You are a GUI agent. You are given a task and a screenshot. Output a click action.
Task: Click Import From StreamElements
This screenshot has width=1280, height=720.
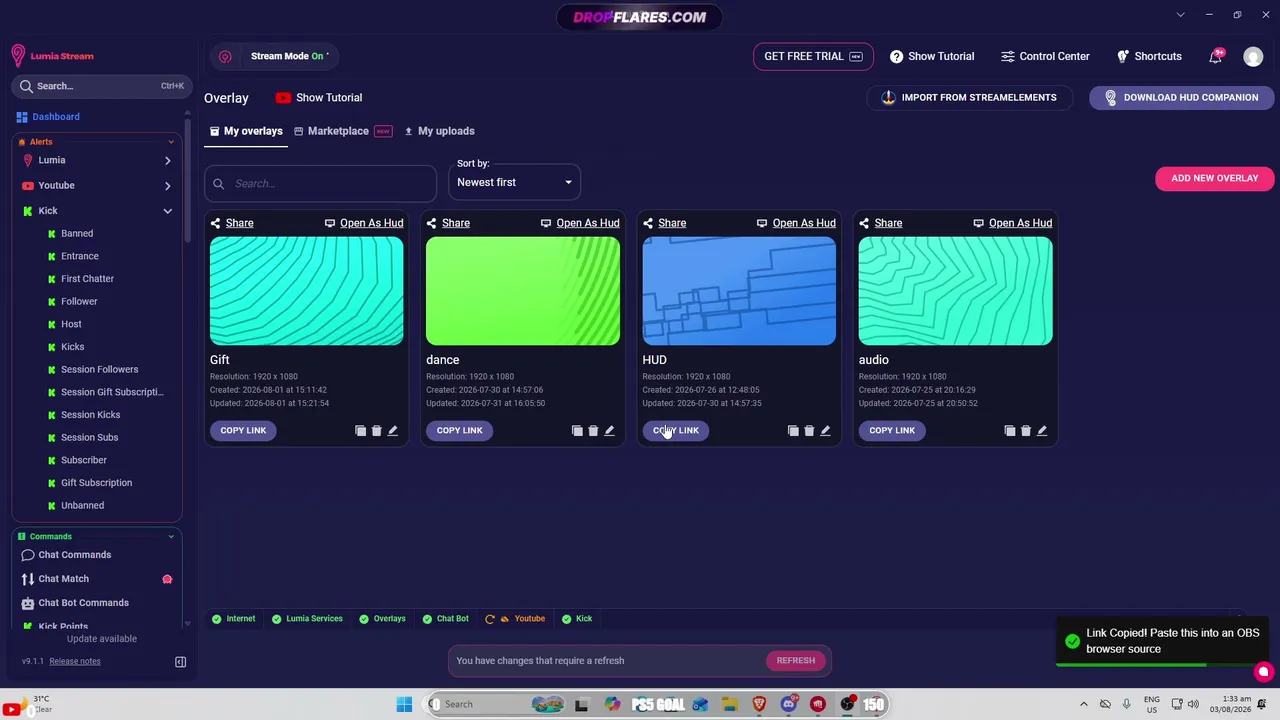(968, 98)
